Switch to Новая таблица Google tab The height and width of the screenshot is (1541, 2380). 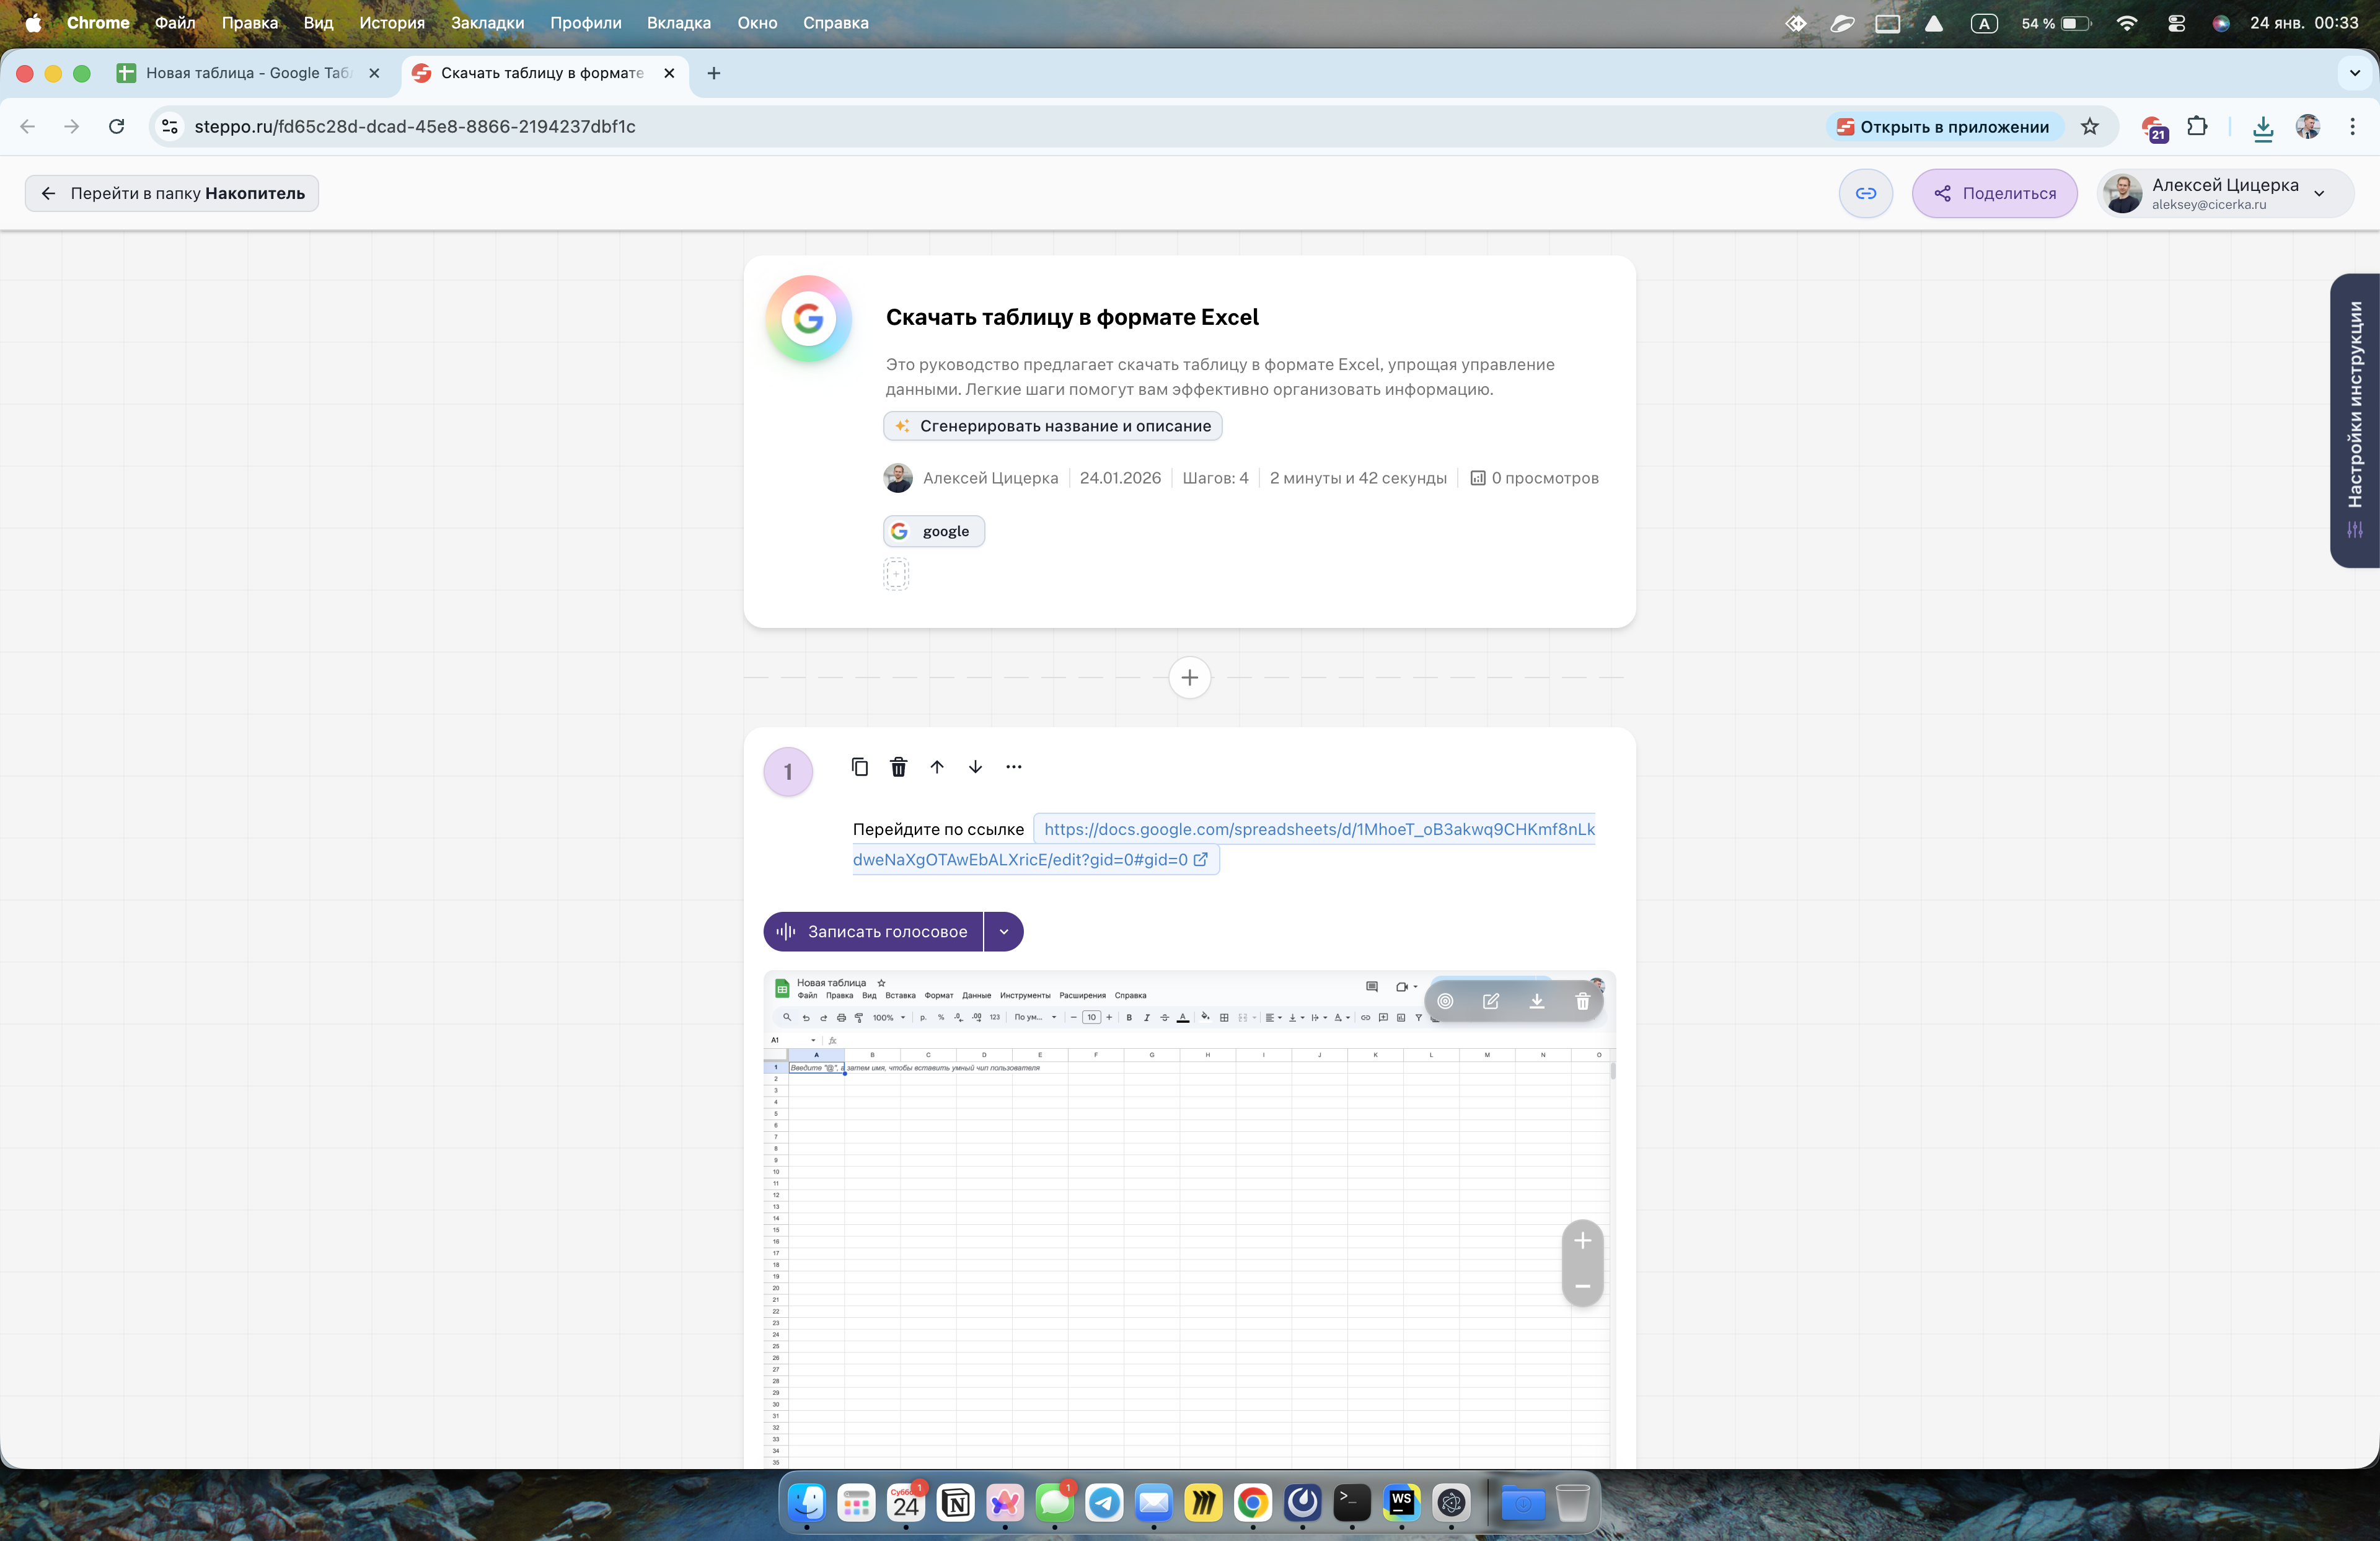point(248,73)
